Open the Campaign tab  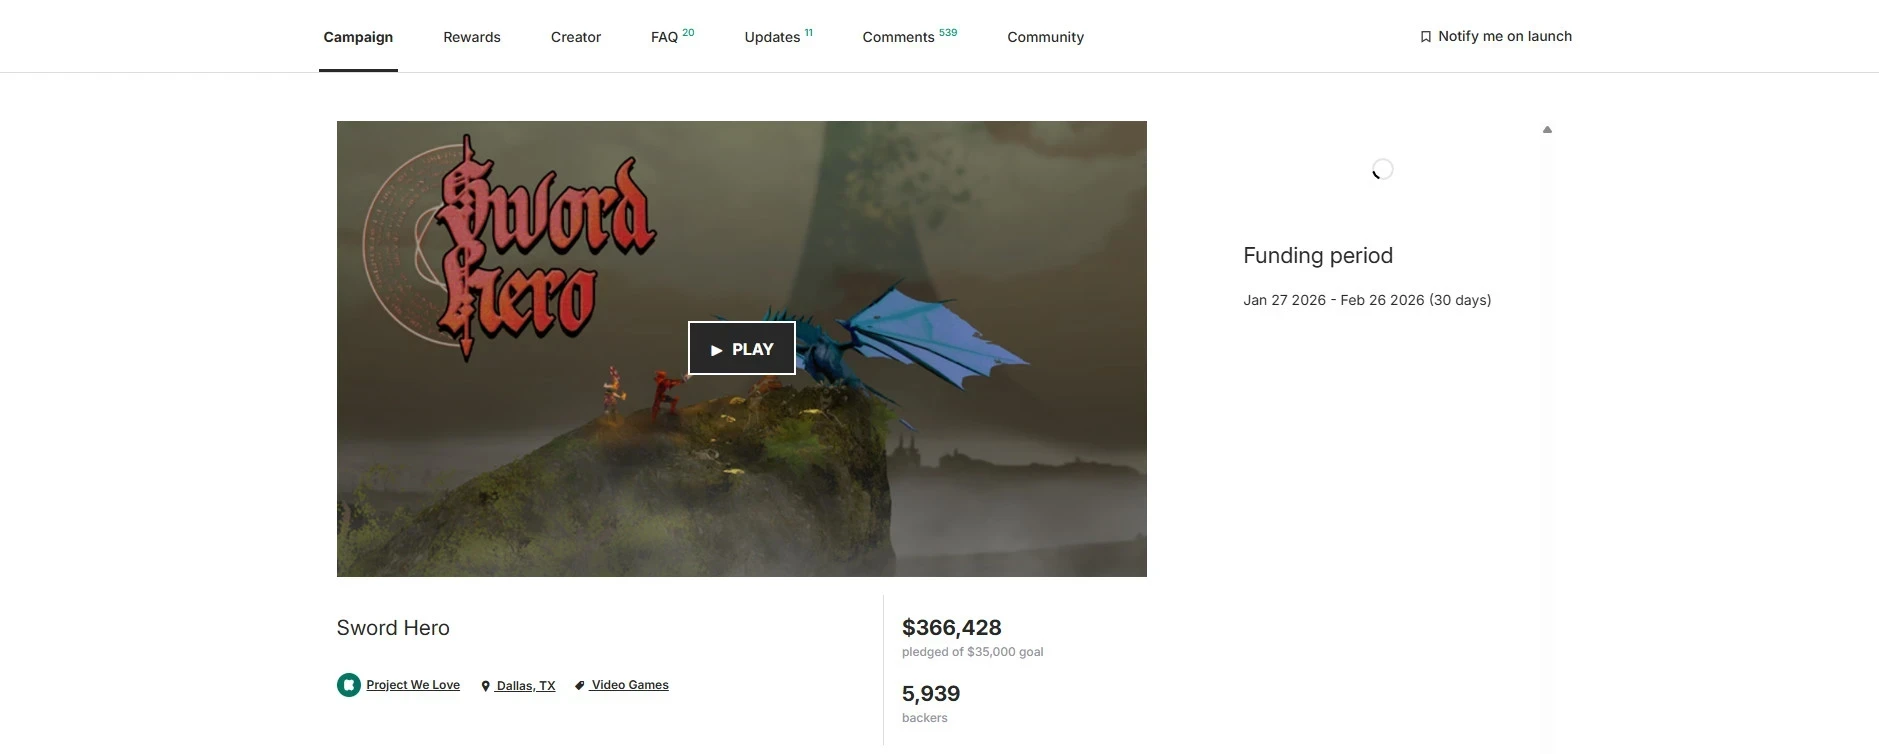point(358,37)
